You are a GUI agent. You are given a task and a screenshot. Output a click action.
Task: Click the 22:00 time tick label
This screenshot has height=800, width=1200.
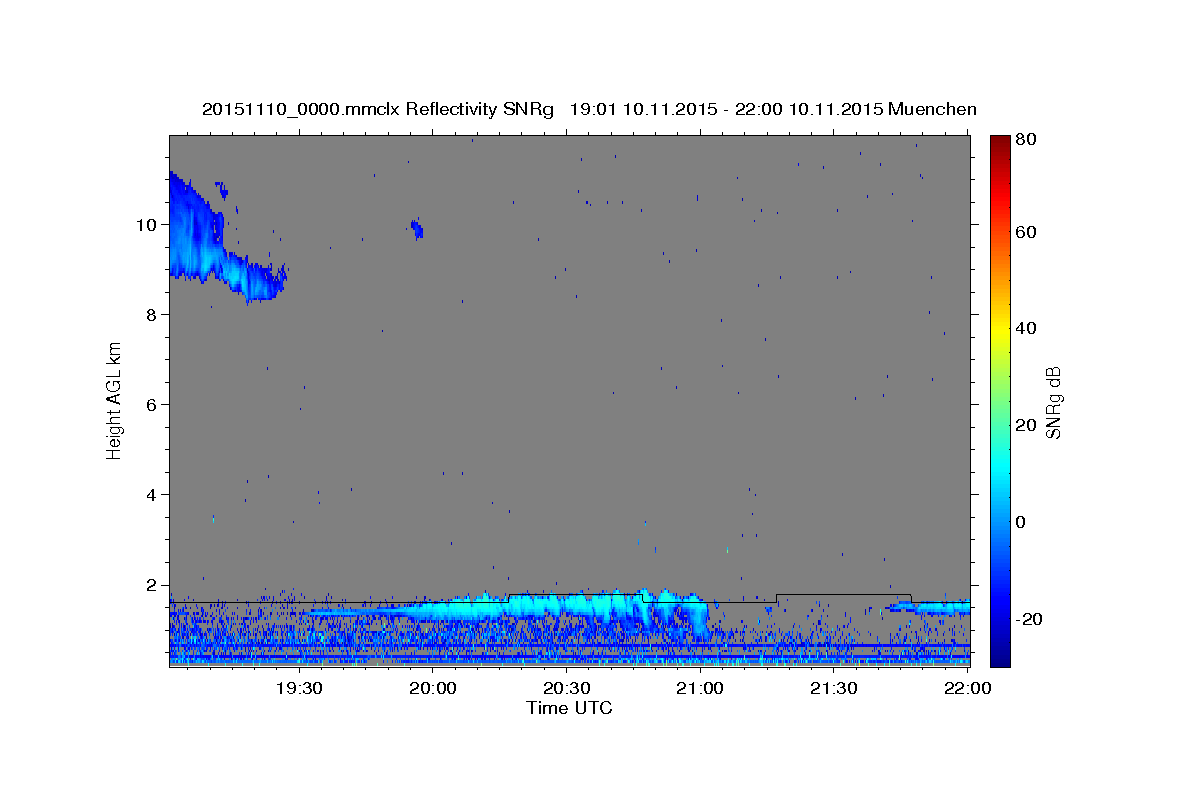[x=967, y=688]
